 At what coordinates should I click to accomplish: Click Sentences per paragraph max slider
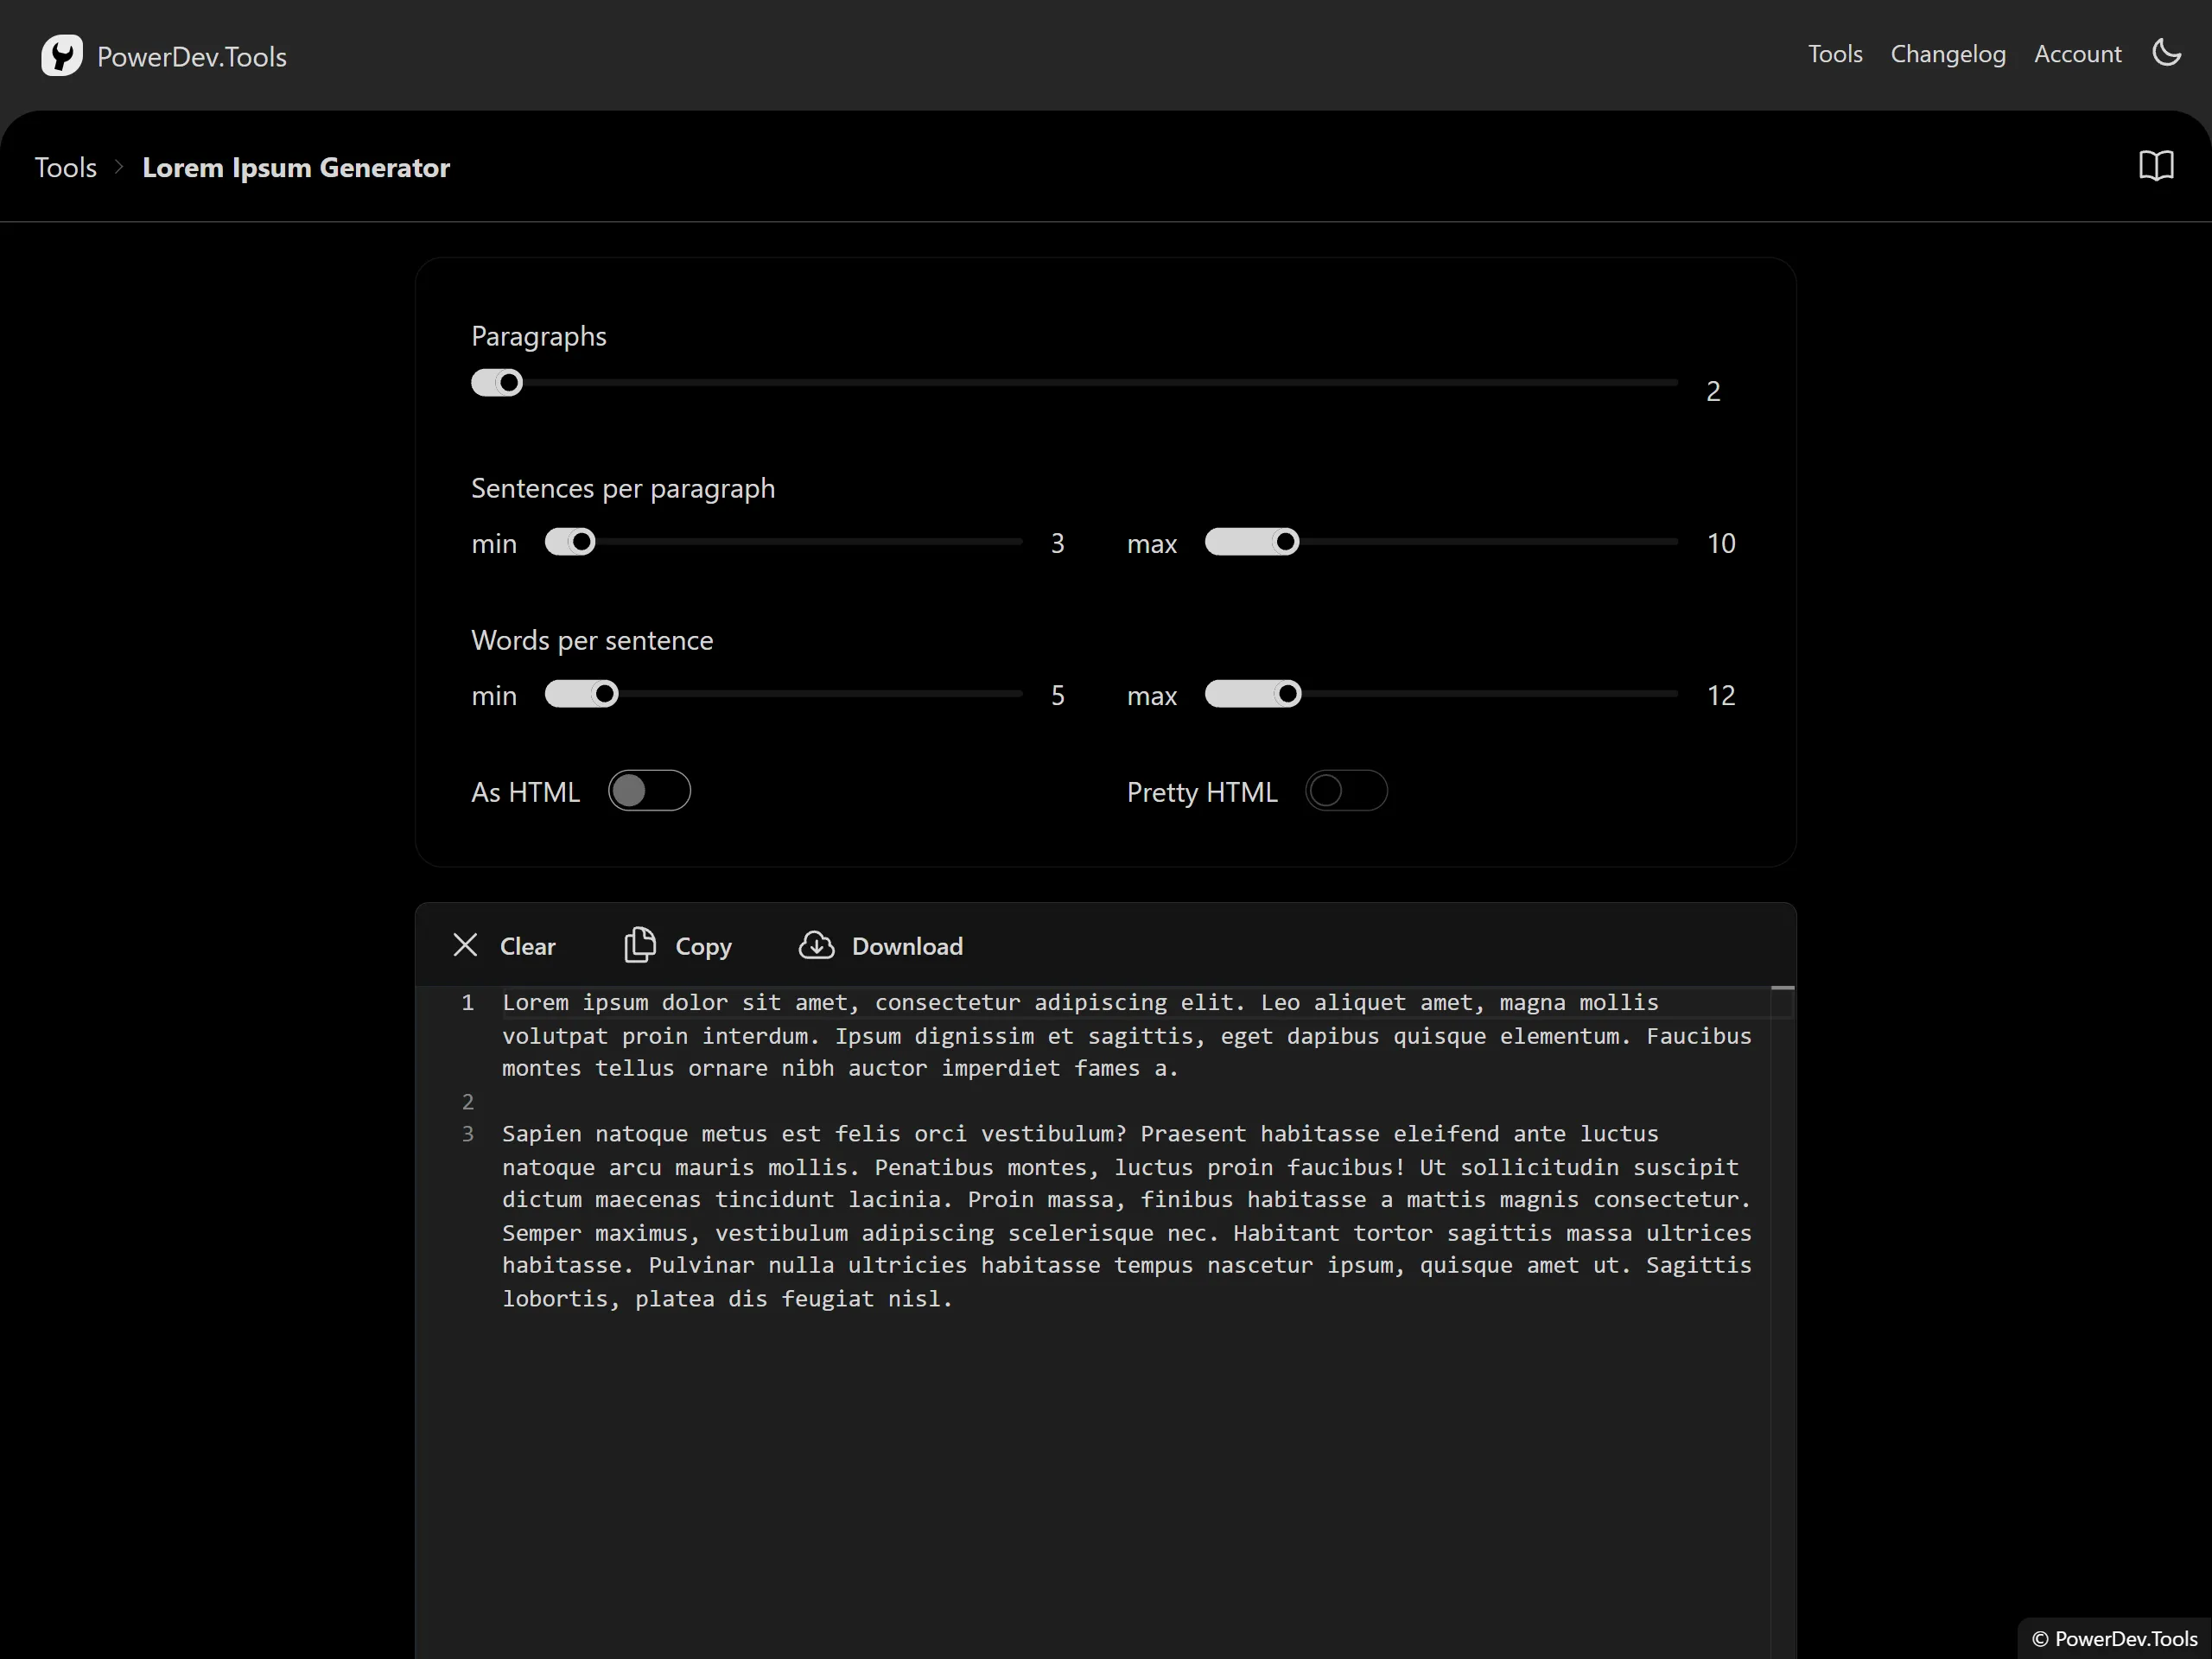point(1285,542)
